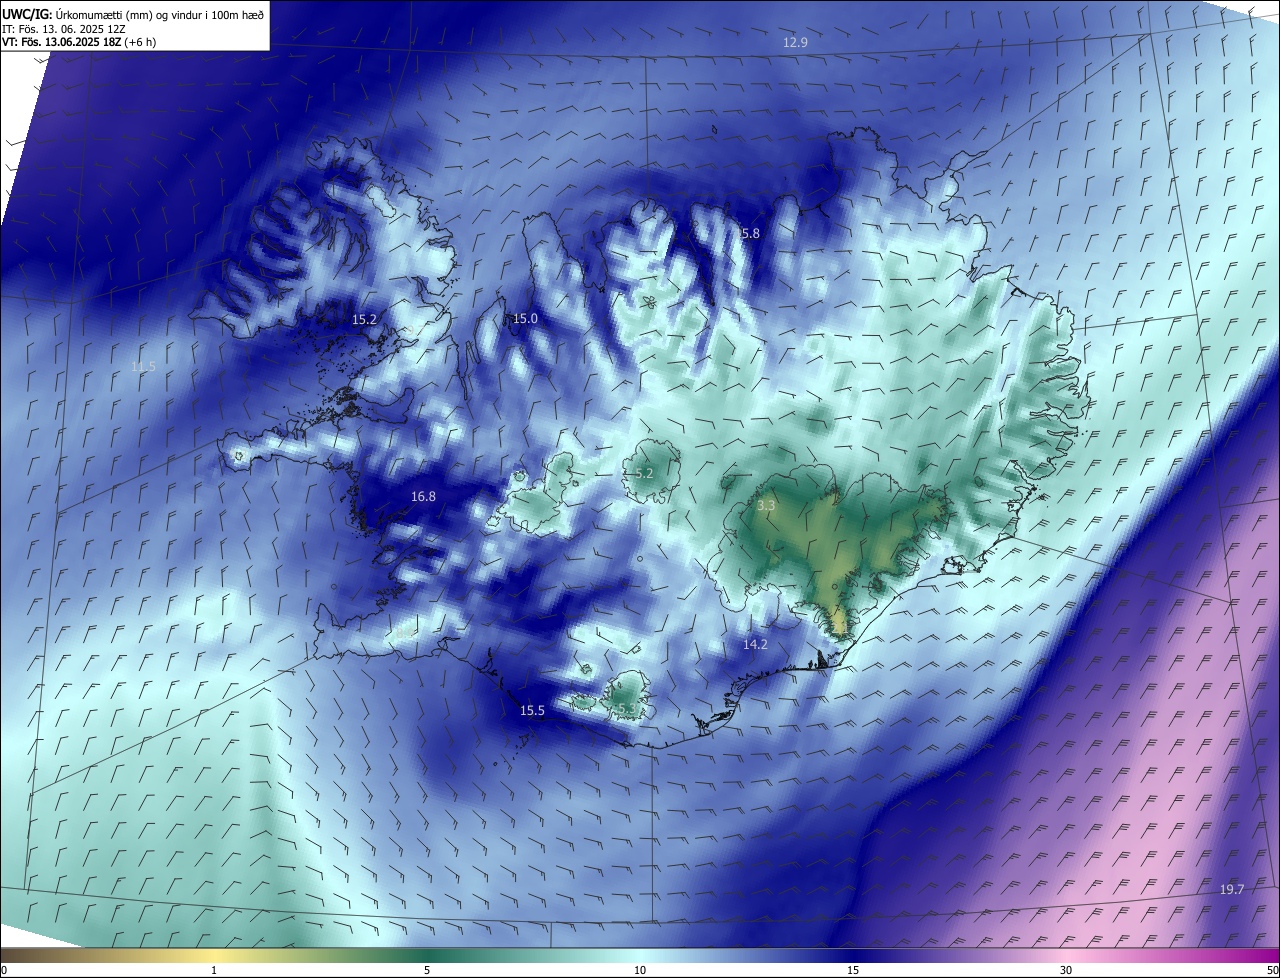
Task: Click the 30 tick on the color scale
Action: (x=1066, y=970)
